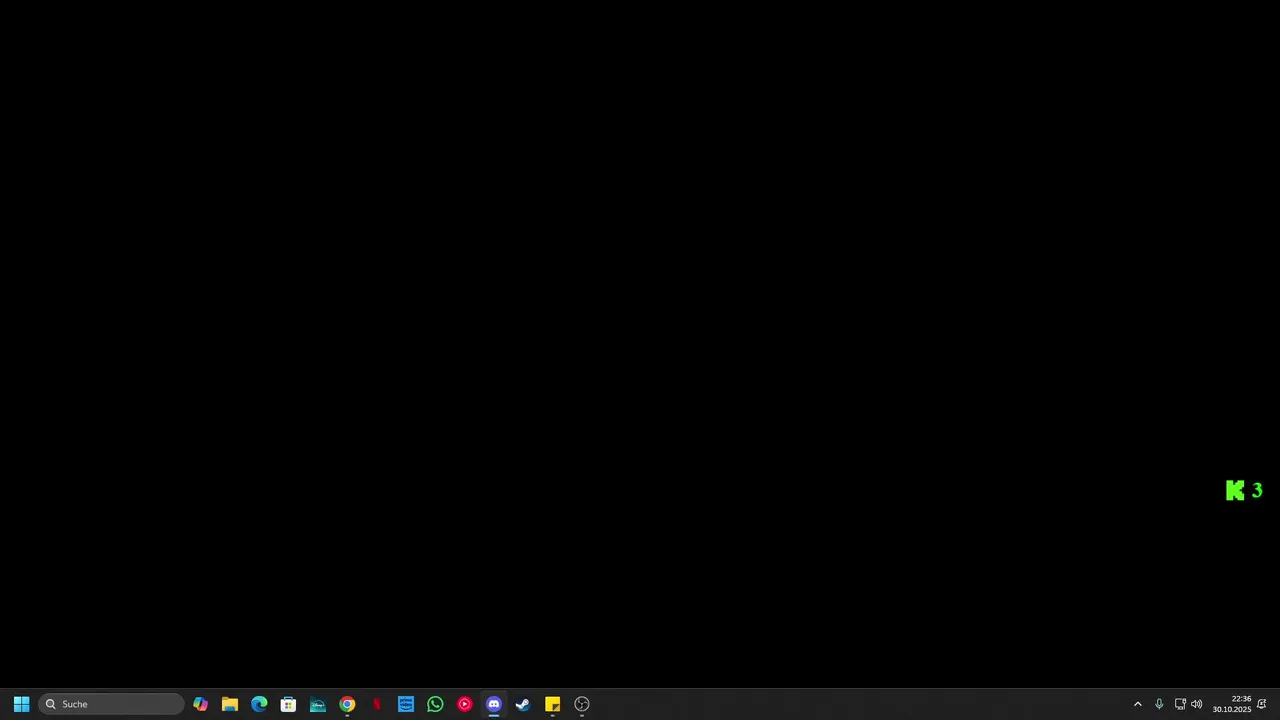The height and width of the screenshot is (720, 1280).
Task: Switch to the Discord window
Action: [494, 704]
